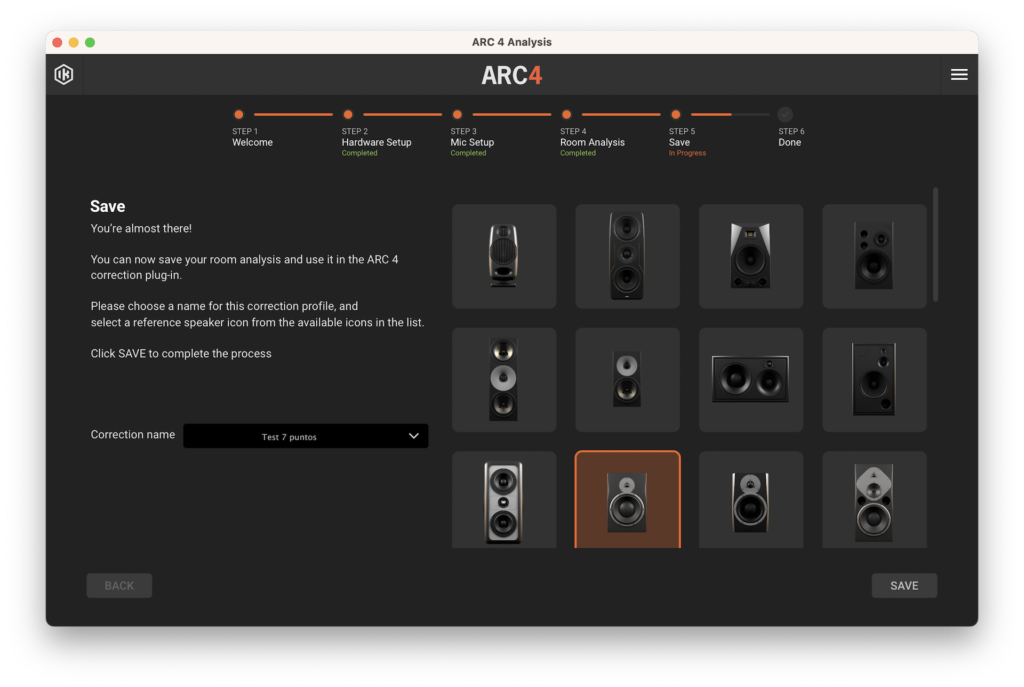This screenshot has height=687, width=1024.
Task: Select the silver-front dual-woofer speaker icon
Action: coord(504,501)
